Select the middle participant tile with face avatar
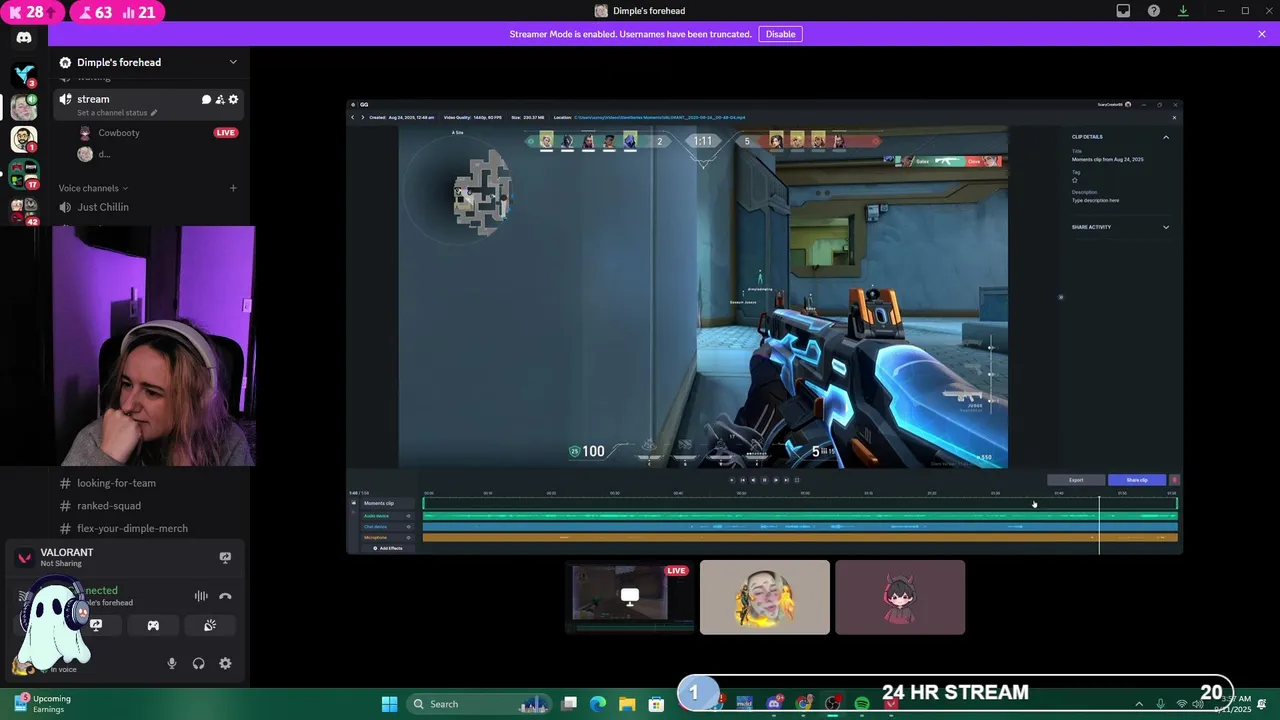This screenshot has height=720, width=1280. pyautogui.click(x=765, y=597)
